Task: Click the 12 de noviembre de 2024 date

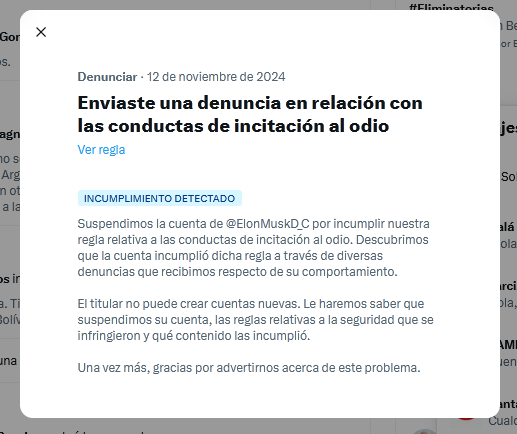Action: (216, 77)
